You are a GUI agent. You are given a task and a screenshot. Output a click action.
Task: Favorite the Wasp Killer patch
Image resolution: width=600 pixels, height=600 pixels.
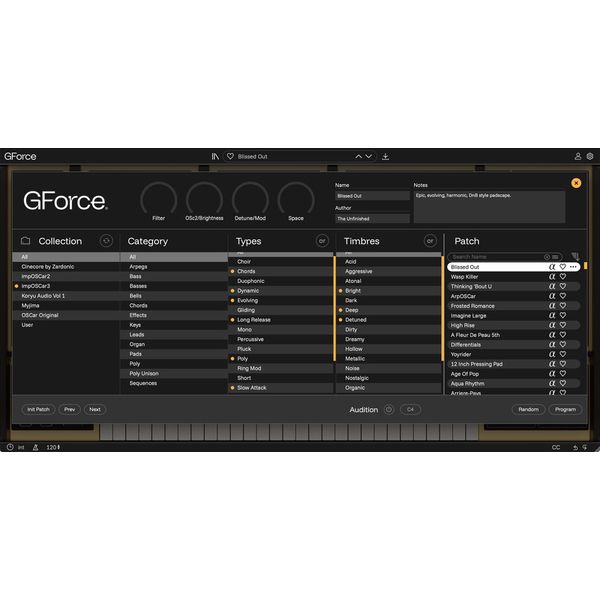tap(562, 276)
